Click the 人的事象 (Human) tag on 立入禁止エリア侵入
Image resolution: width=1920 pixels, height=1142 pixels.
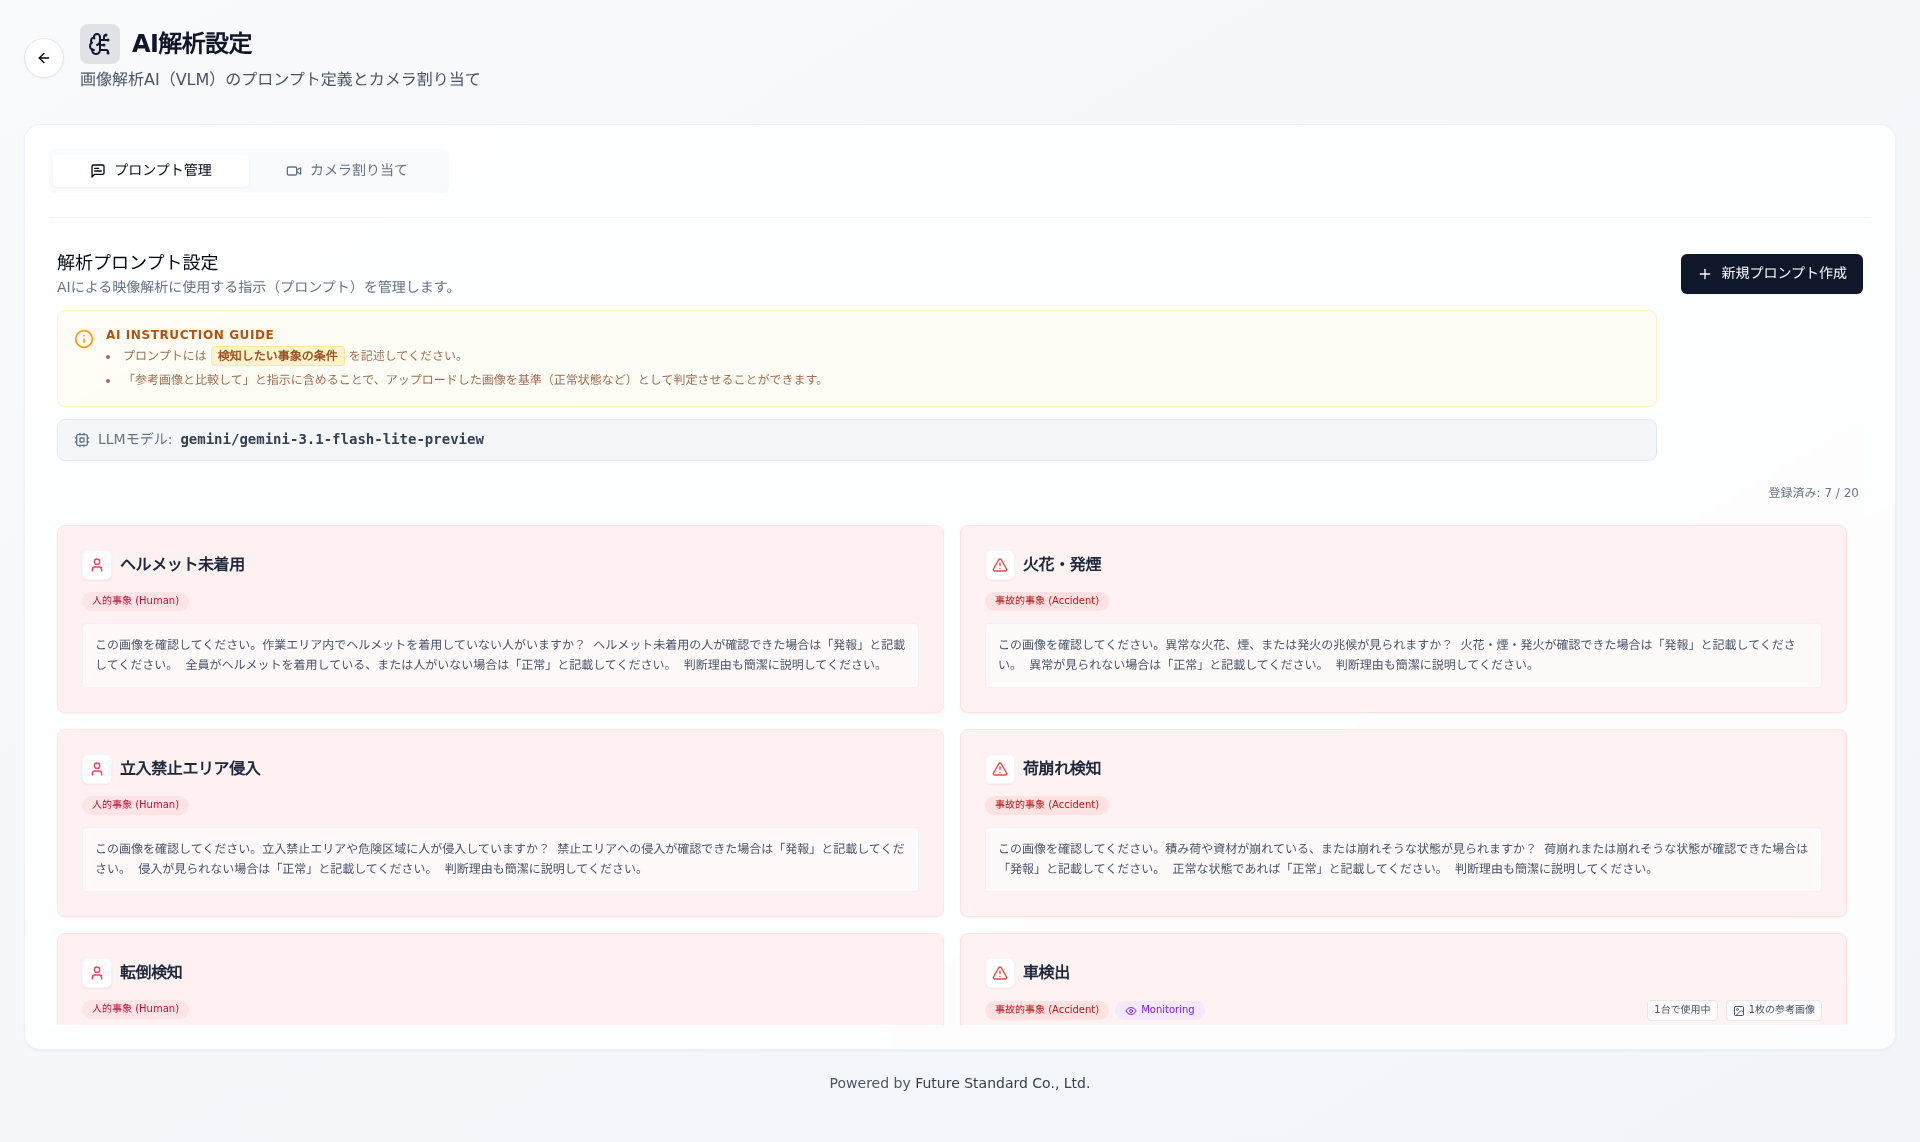(x=135, y=805)
